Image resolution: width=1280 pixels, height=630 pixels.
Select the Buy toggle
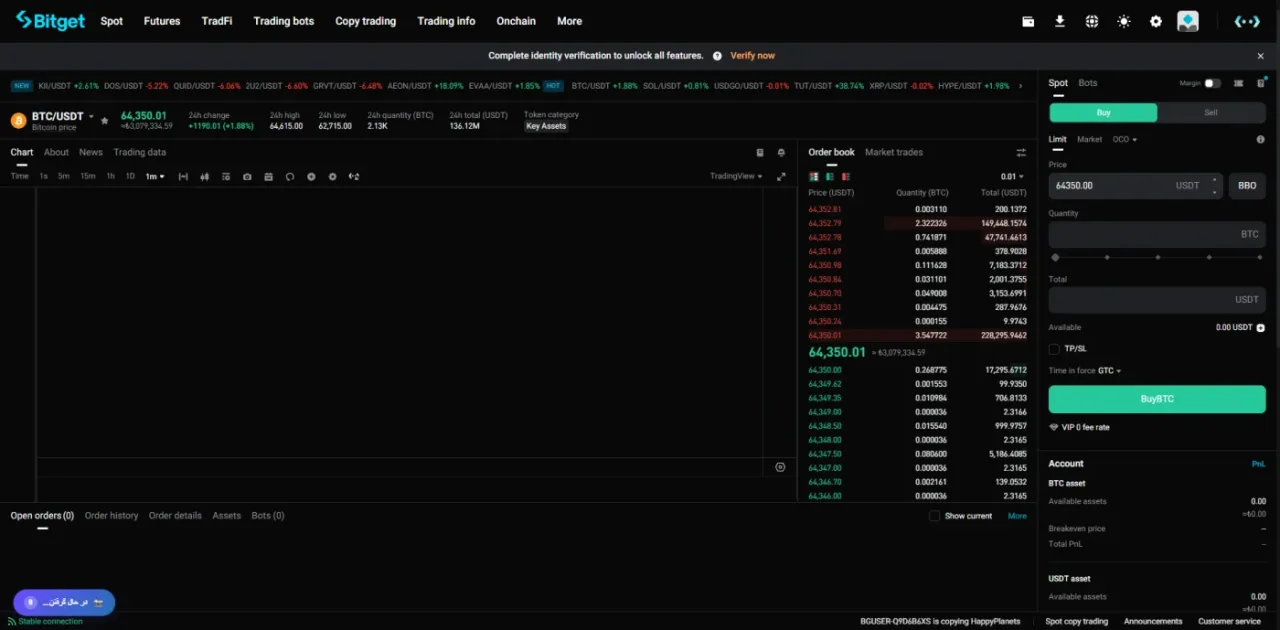click(1103, 113)
